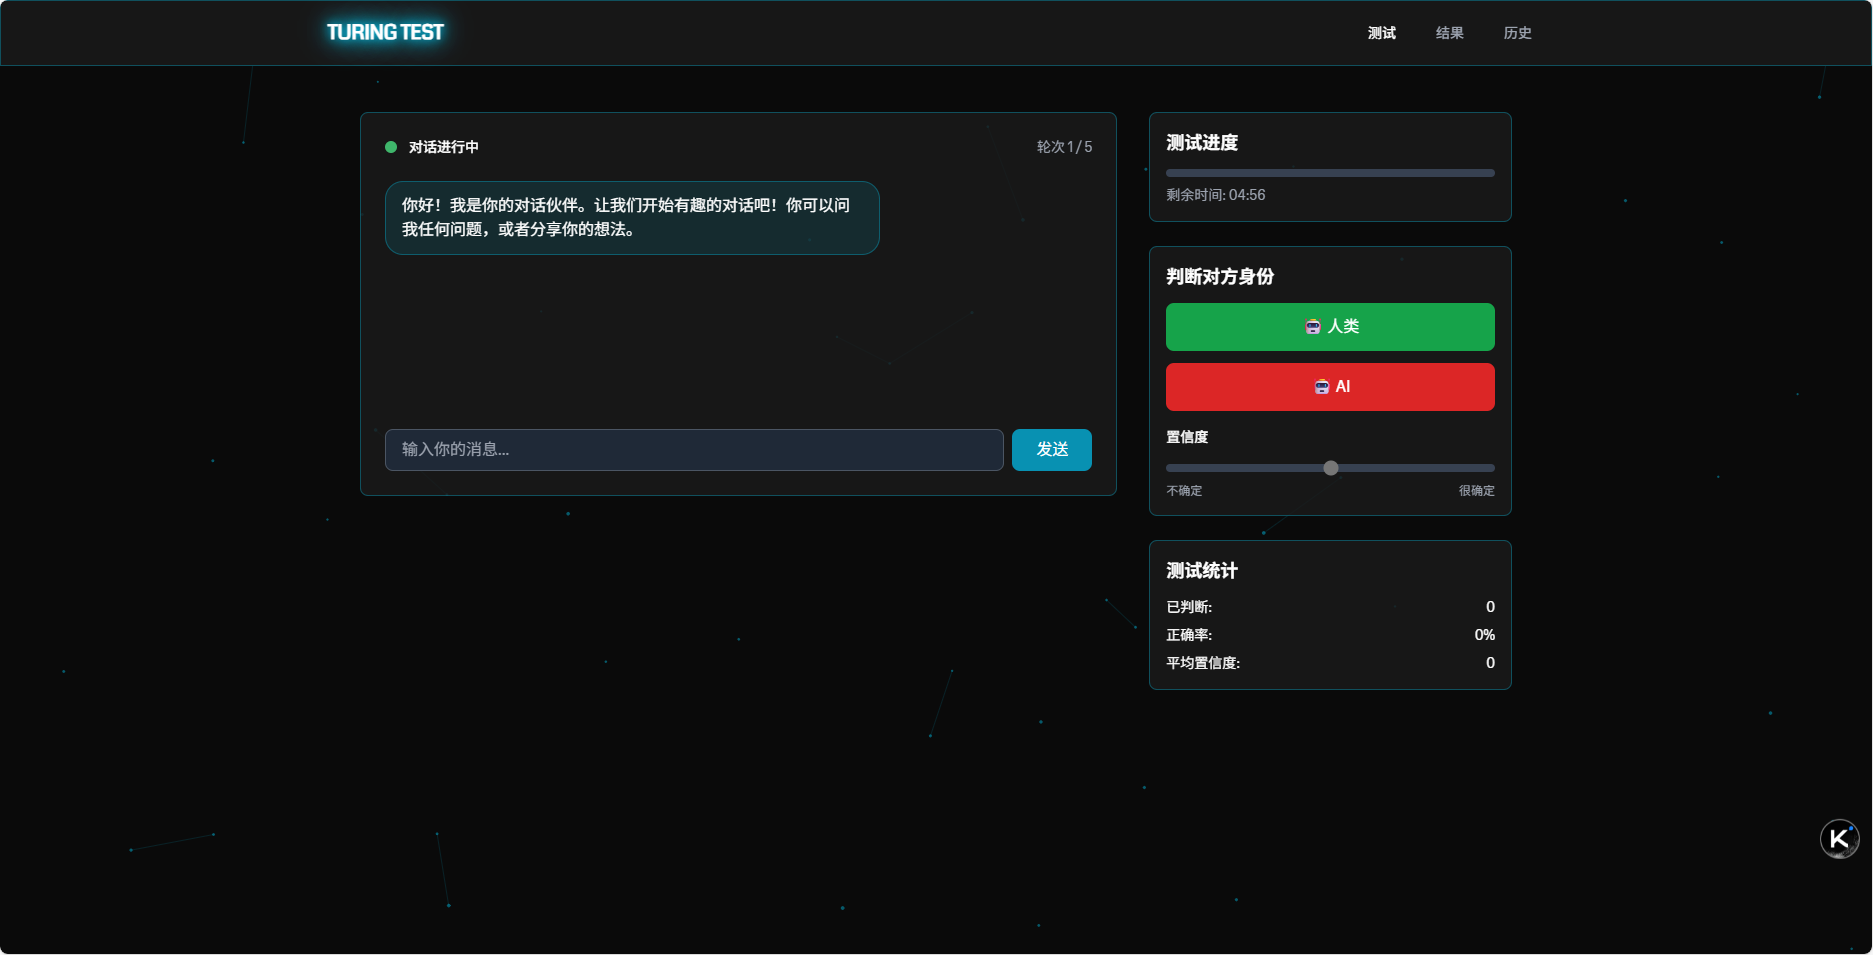Click the 置信度 slider handle
1873x955 pixels.
[x=1330, y=468]
